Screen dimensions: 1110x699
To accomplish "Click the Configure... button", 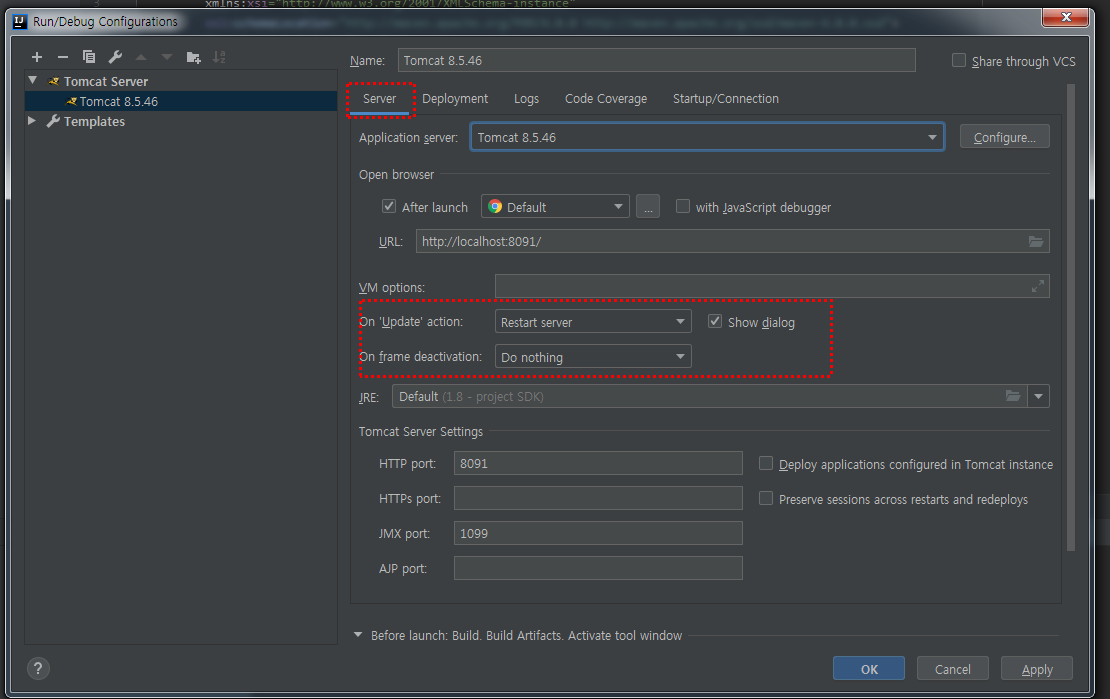I will pyautogui.click(x=1005, y=137).
